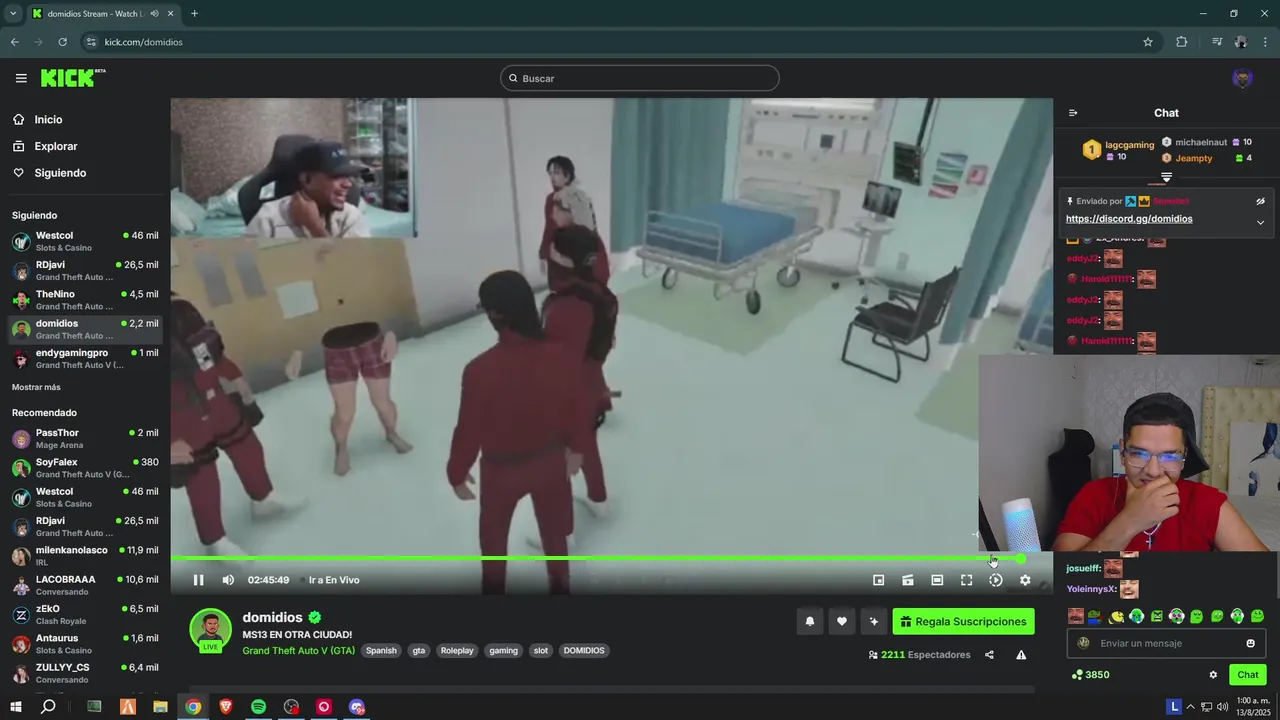This screenshot has height=720, width=1280.
Task: Open PassThor recommended channel
Action: point(84,438)
